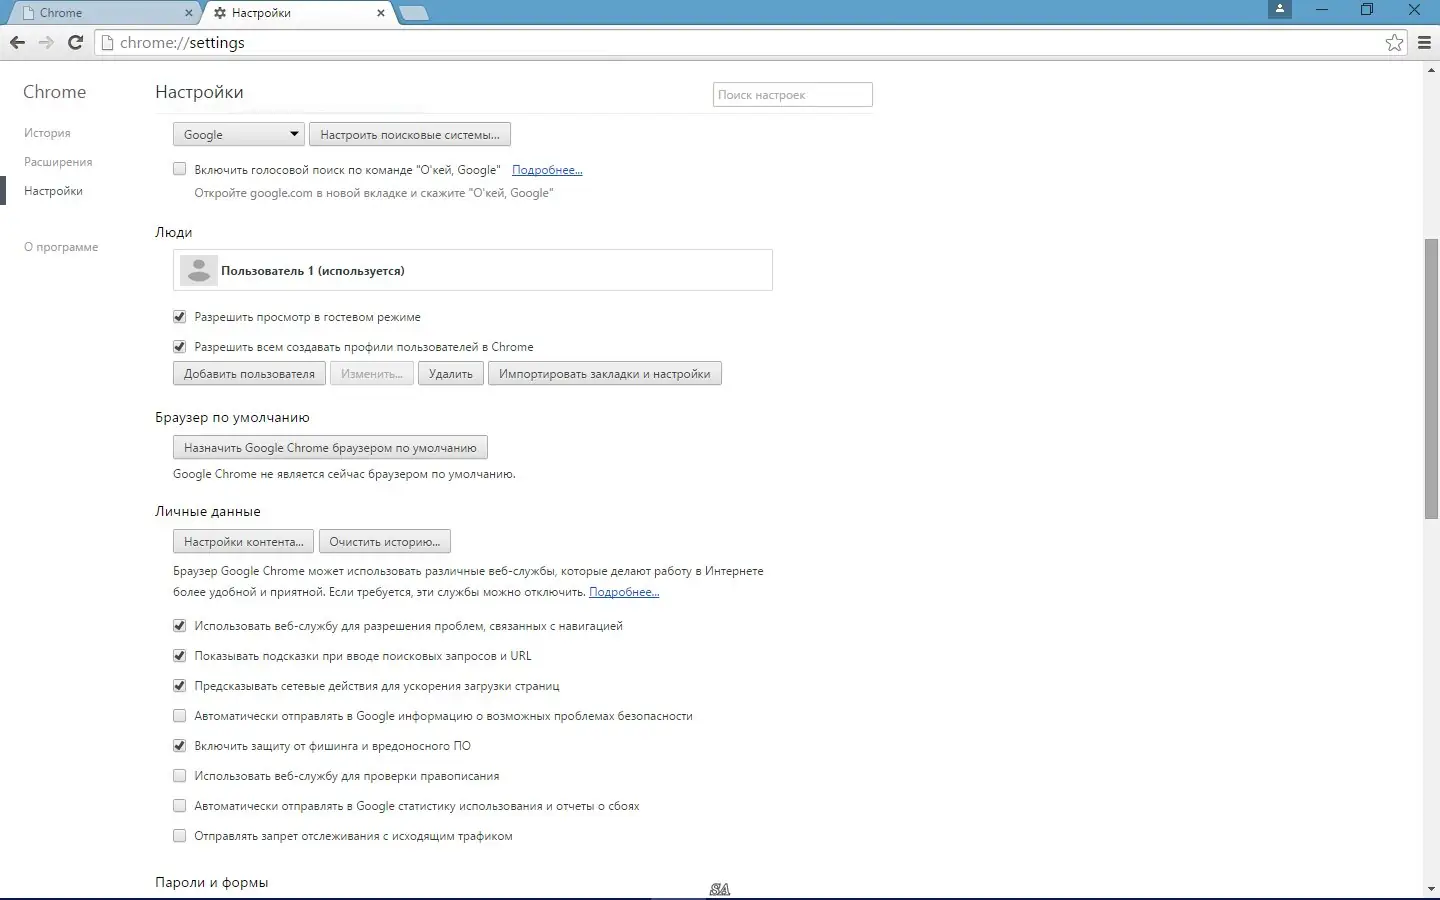
Task: Bookmark this page with the star icon
Action: [1394, 43]
